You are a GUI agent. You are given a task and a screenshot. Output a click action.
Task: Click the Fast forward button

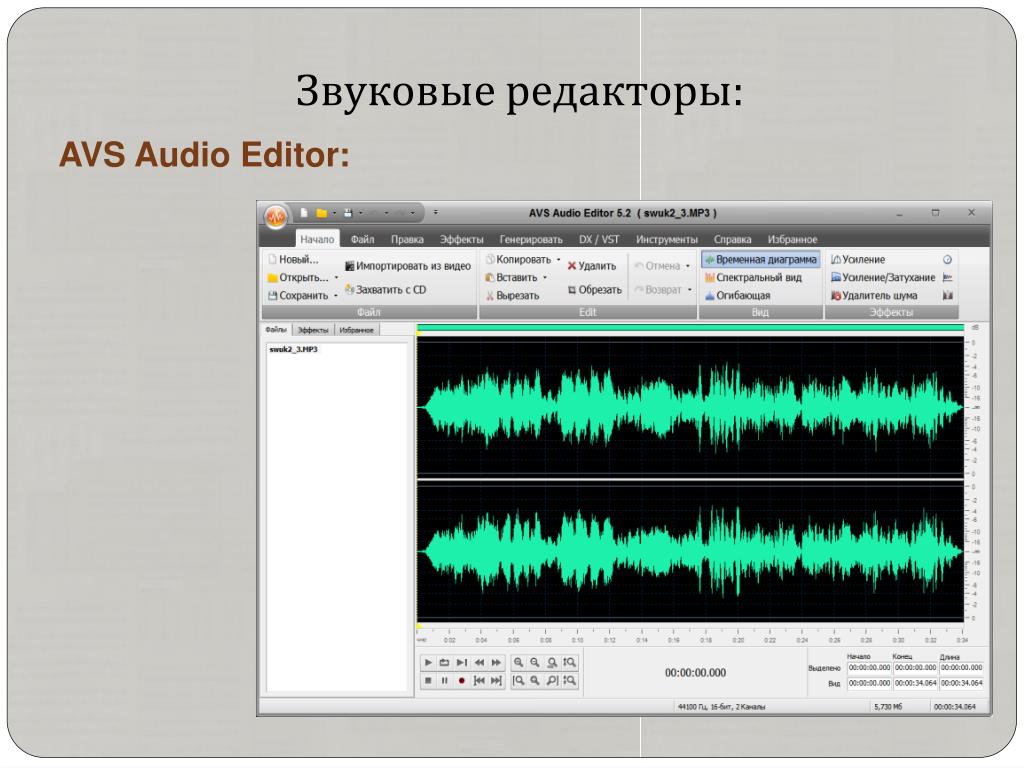coord(496,662)
